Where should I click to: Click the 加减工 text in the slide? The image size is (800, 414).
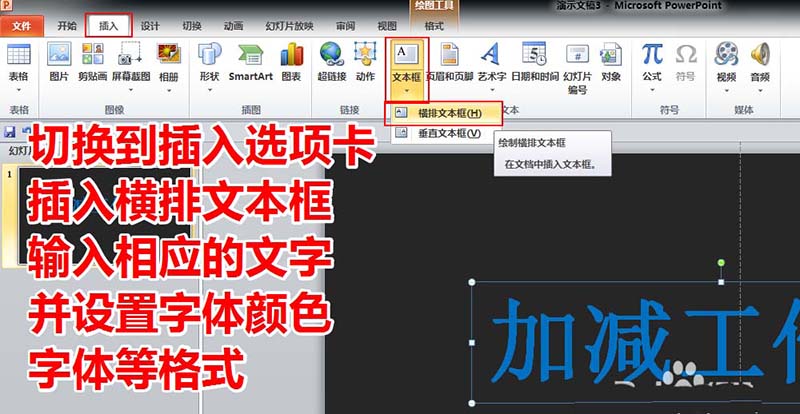627,341
